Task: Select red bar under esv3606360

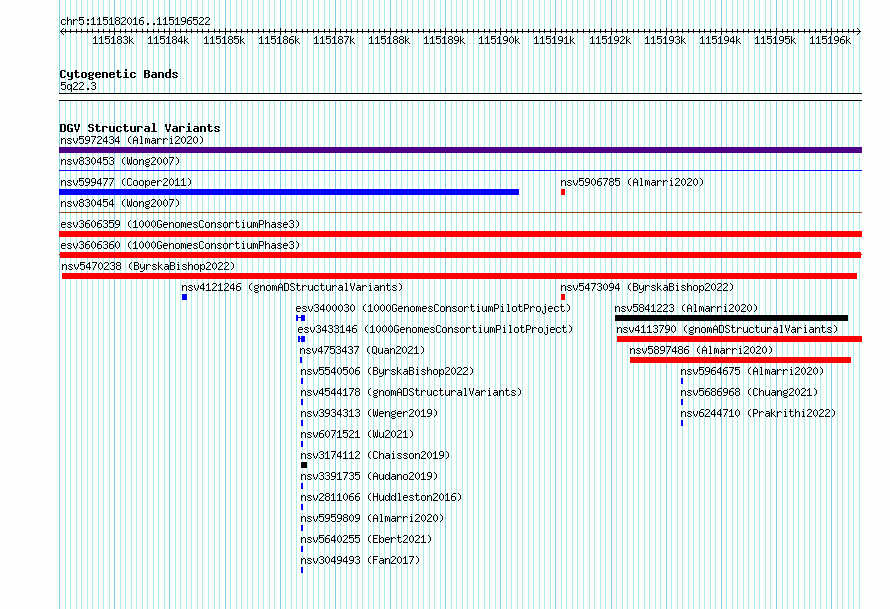Action: pyautogui.click(x=460, y=255)
